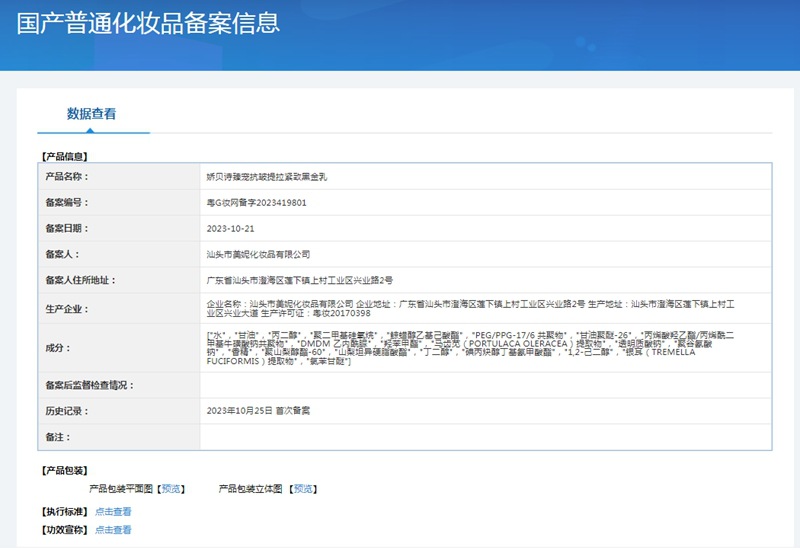Screen dimensions: 800x550
Task: Click the 成分 row label
Action: (58, 348)
